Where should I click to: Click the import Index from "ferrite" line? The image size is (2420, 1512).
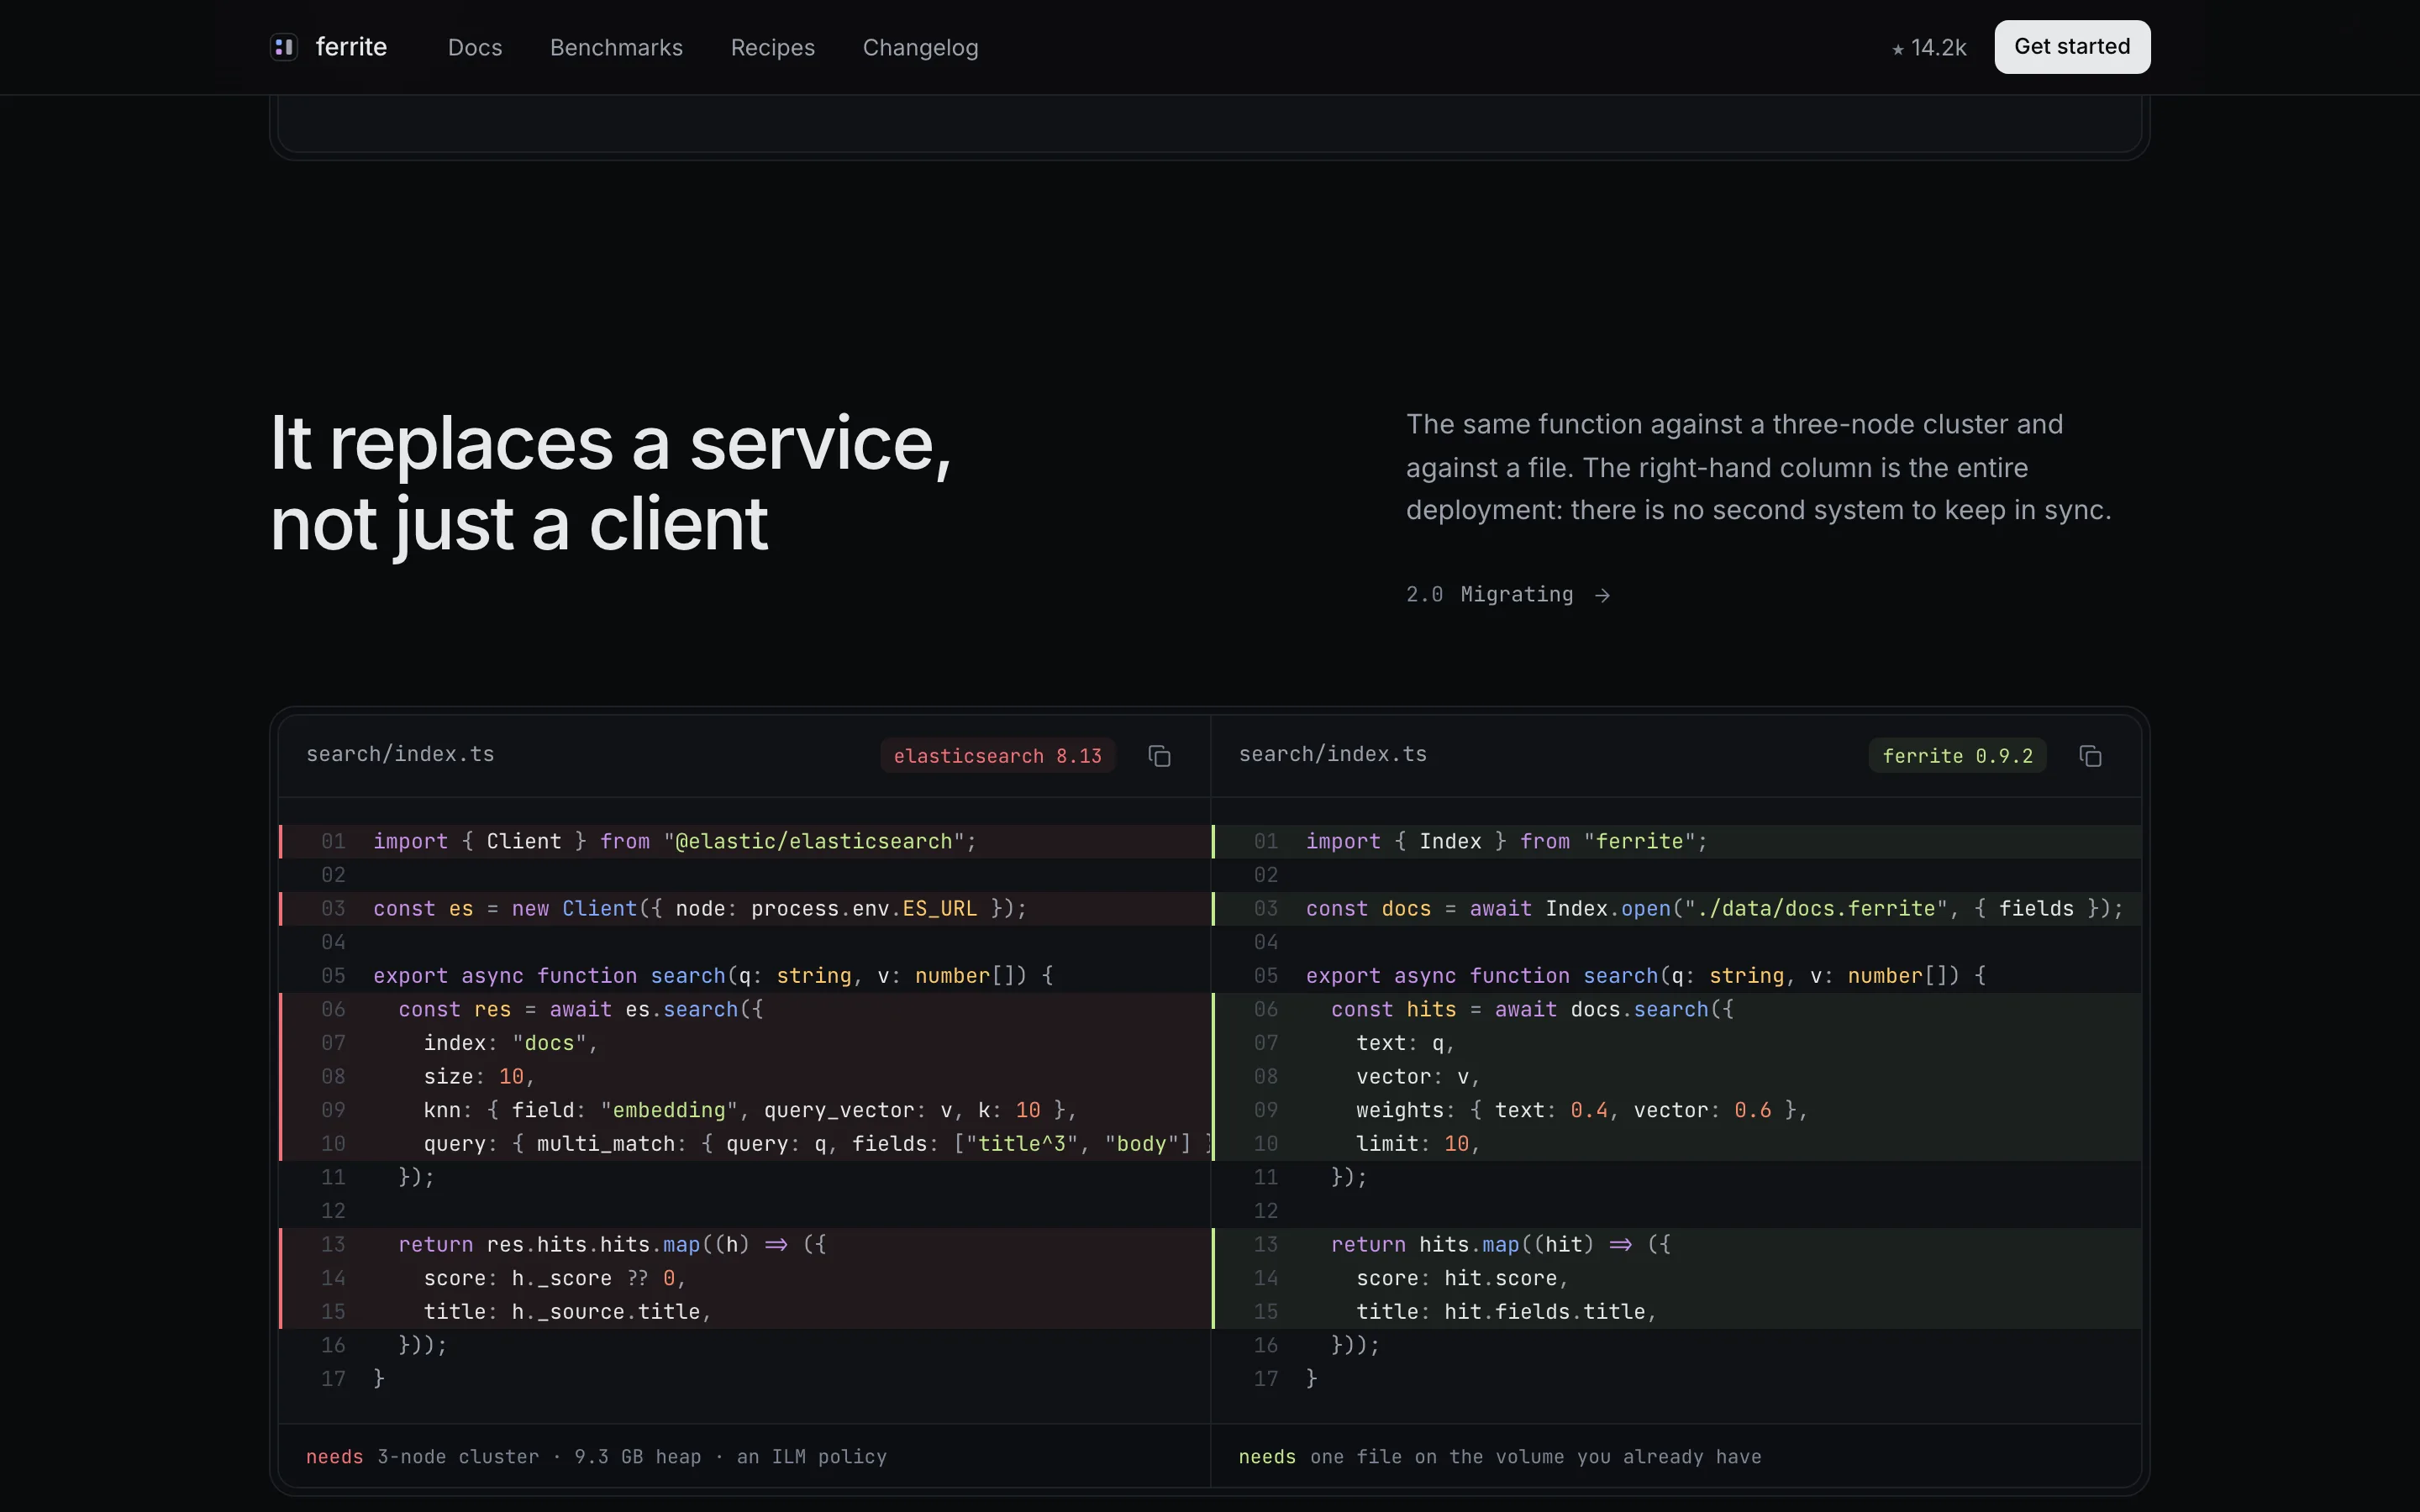coord(1677,842)
